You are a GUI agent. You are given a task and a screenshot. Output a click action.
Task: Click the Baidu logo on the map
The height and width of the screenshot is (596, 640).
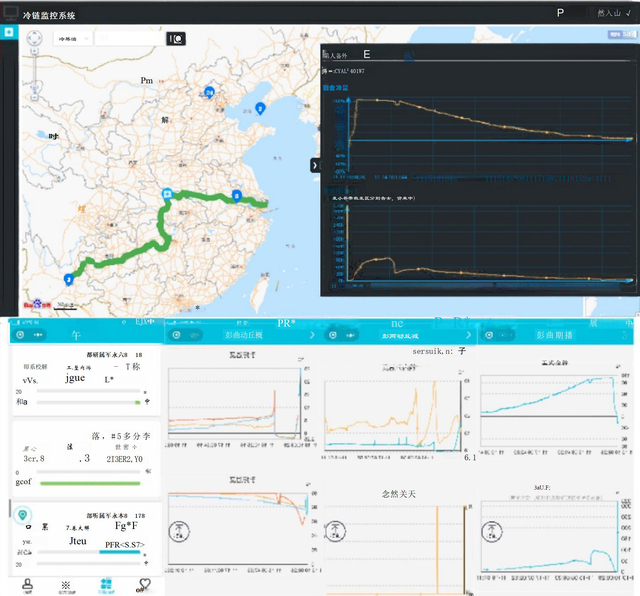coord(37,304)
